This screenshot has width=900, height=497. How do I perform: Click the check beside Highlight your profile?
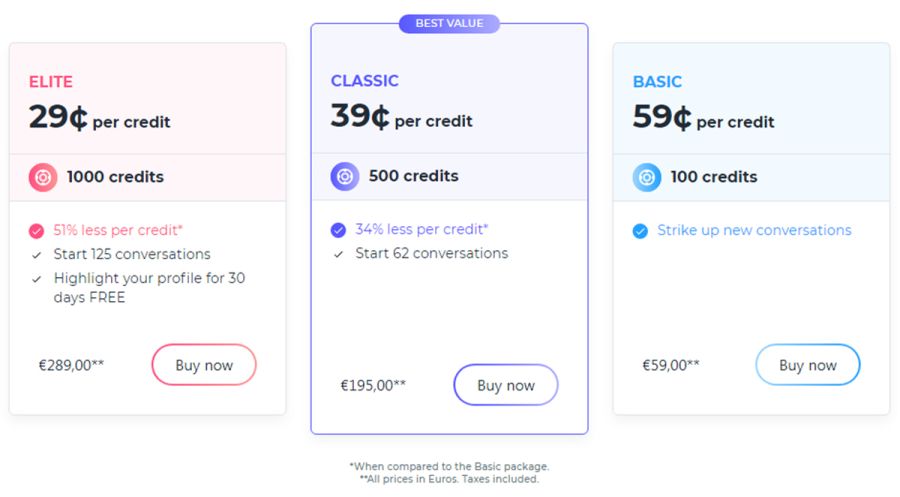pos(37,279)
